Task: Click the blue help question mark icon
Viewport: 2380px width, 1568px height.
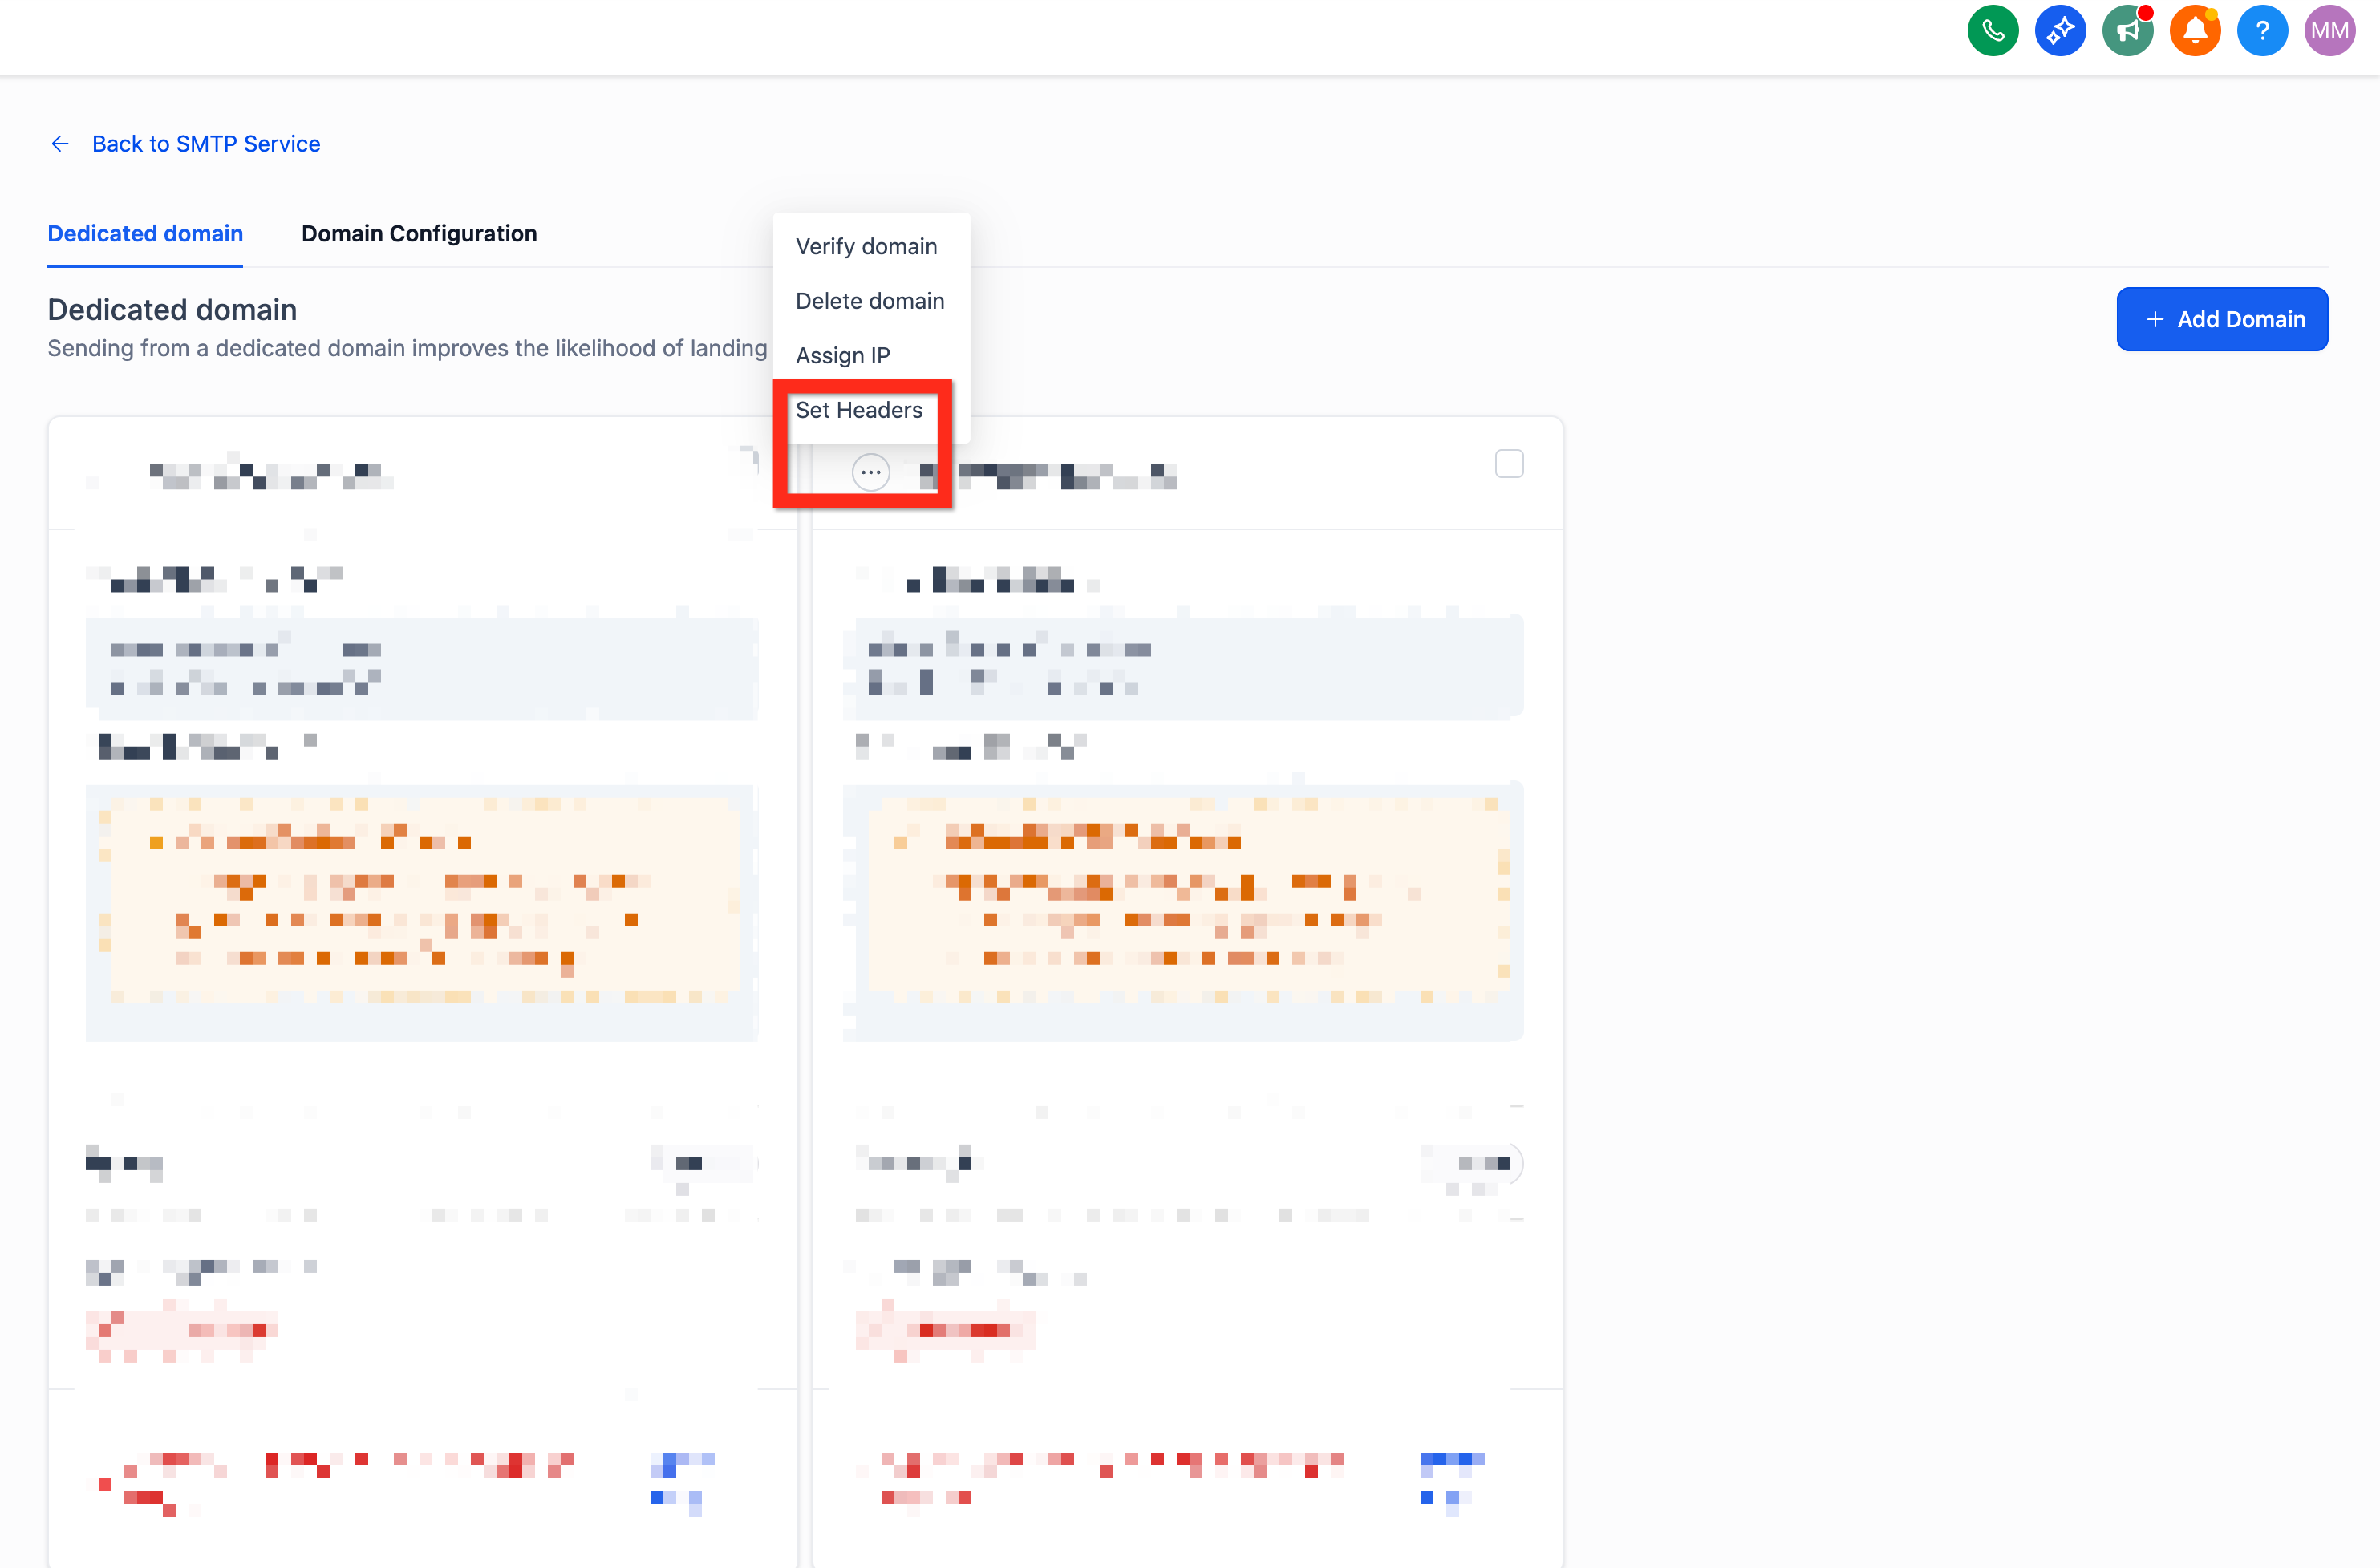Action: 2262,30
